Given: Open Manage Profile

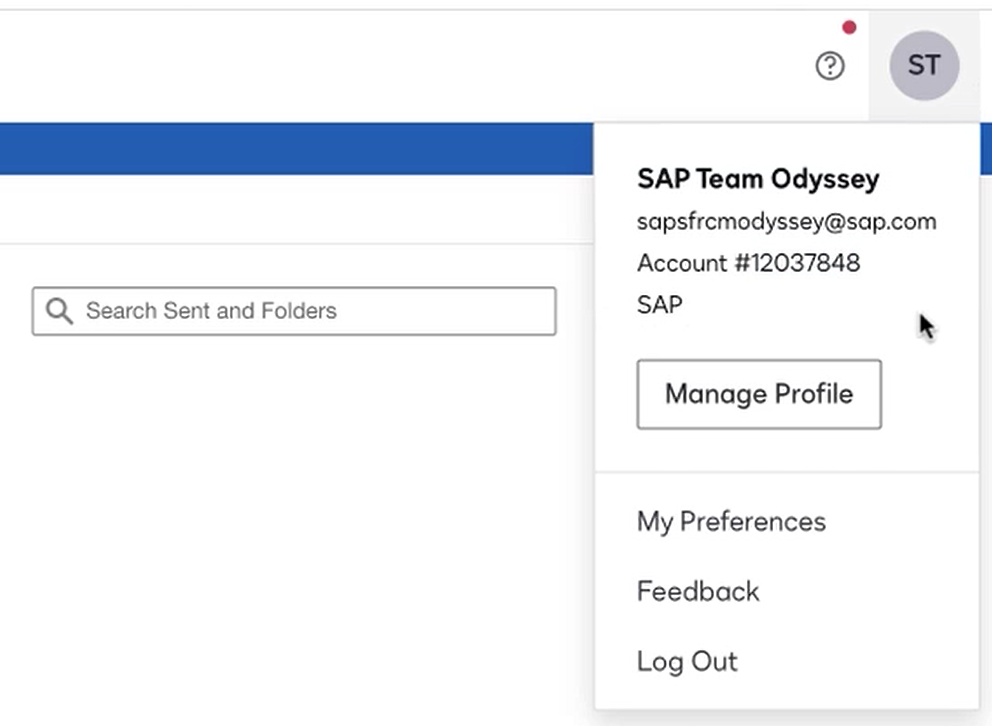Looking at the screenshot, I should [759, 394].
